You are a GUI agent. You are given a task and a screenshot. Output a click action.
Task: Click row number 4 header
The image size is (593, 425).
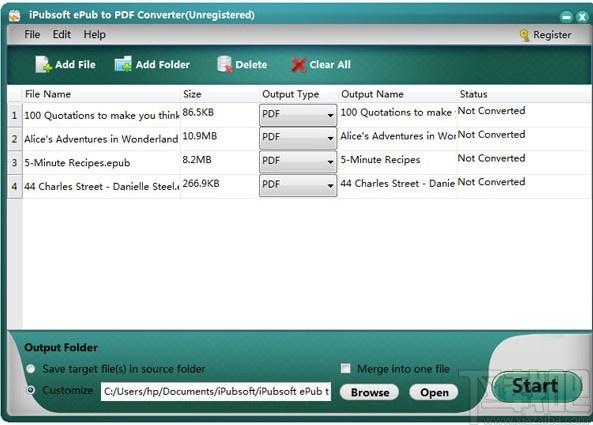(x=14, y=186)
